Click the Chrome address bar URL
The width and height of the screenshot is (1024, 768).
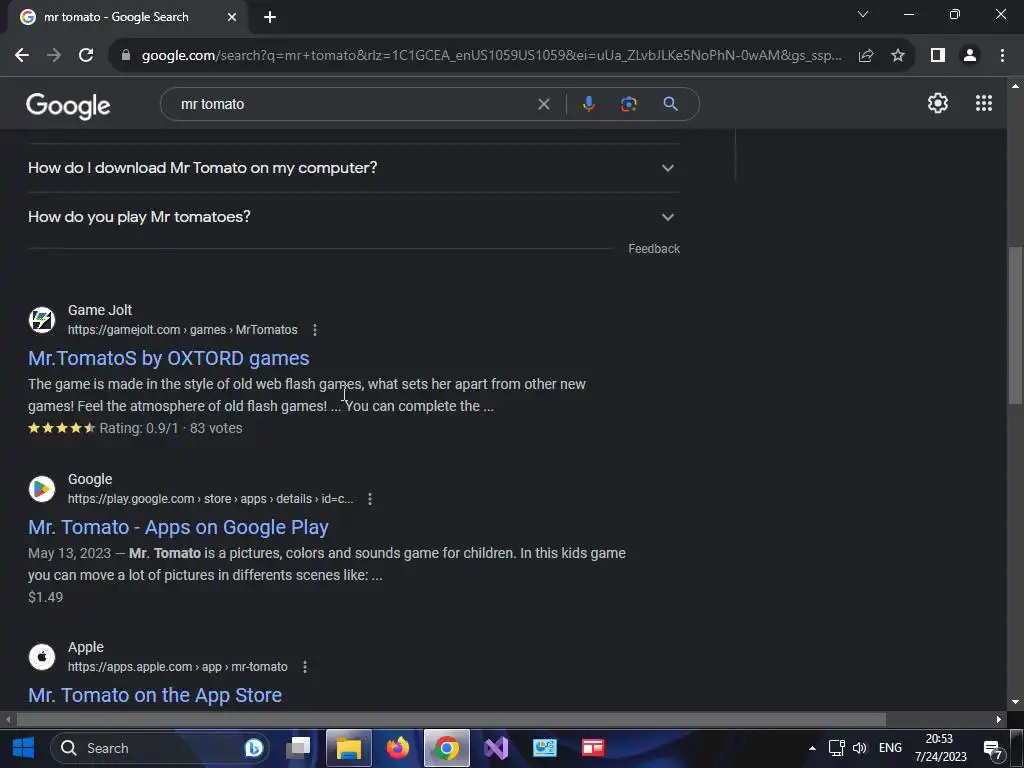click(x=491, y=56)
